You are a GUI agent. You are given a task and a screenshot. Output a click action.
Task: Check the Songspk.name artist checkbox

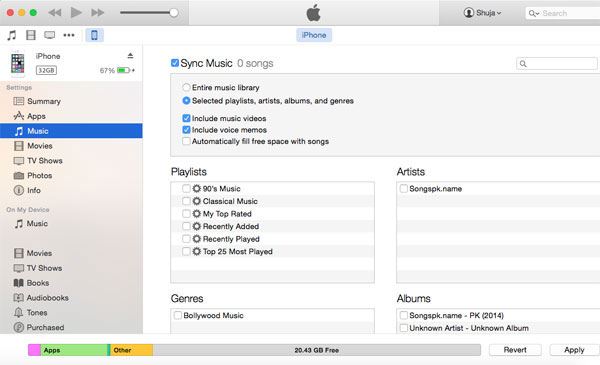403,188
